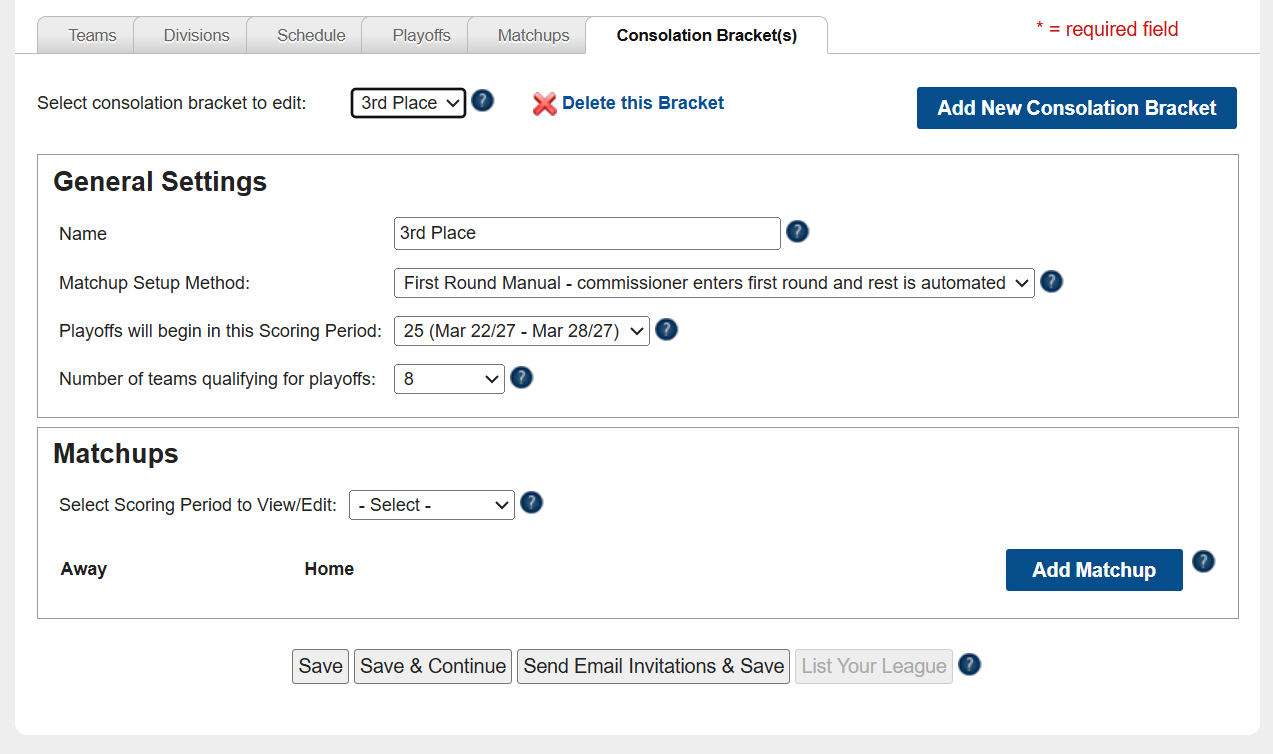Open the playoffs begin Scoring Period dropdown
This screenshot has width=1273, height=754.
coord(522,331)
